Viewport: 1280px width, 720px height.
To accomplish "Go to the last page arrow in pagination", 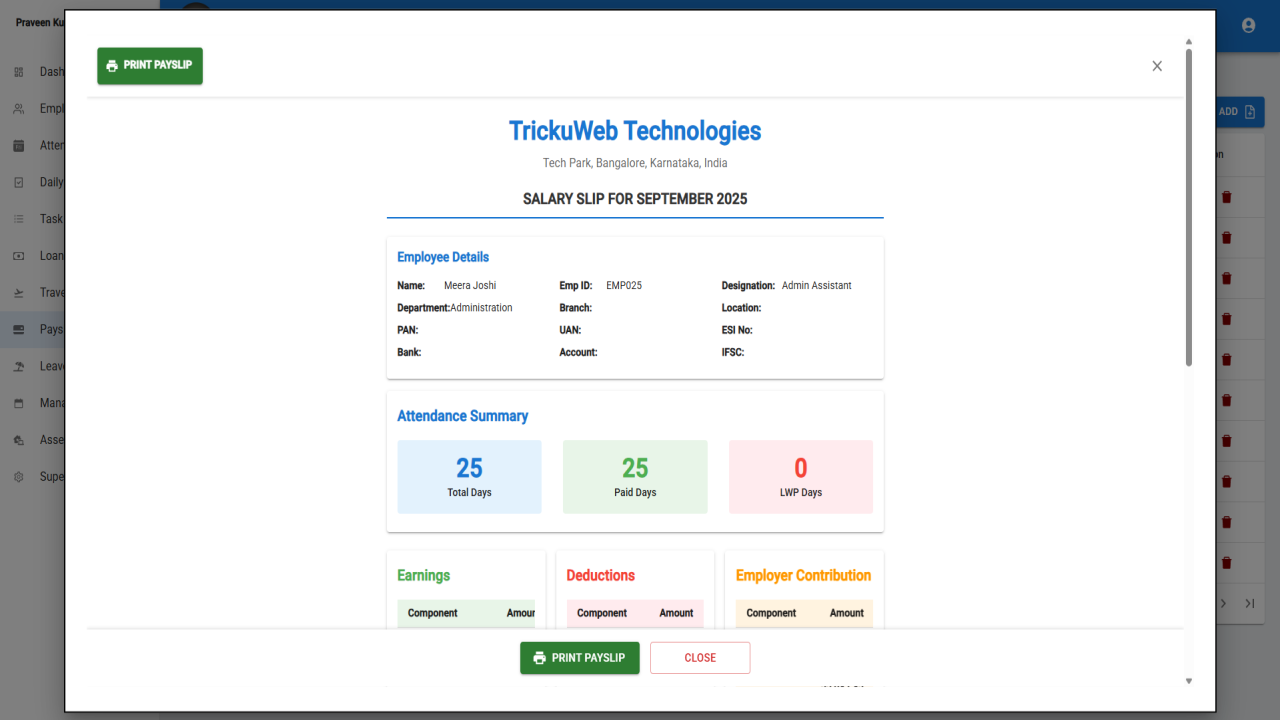I will point(1249,603).
